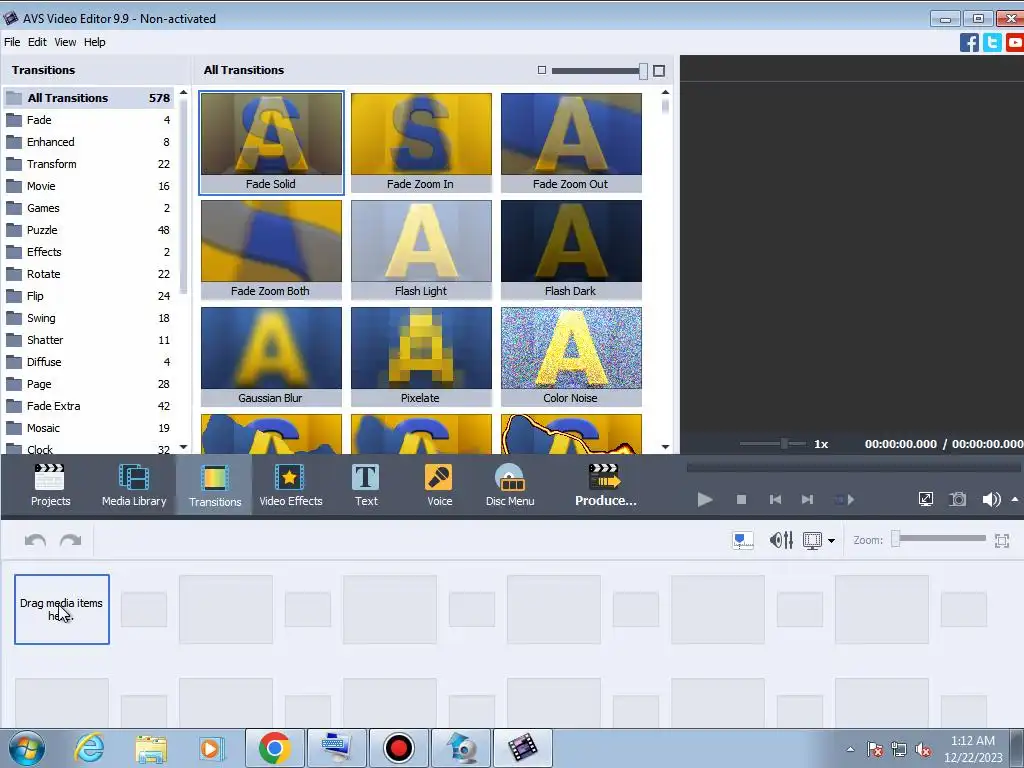The width and height of the screenshot is (1024, 768).
Task: Click the Windows Start button
Action: (x=27, y=748)
